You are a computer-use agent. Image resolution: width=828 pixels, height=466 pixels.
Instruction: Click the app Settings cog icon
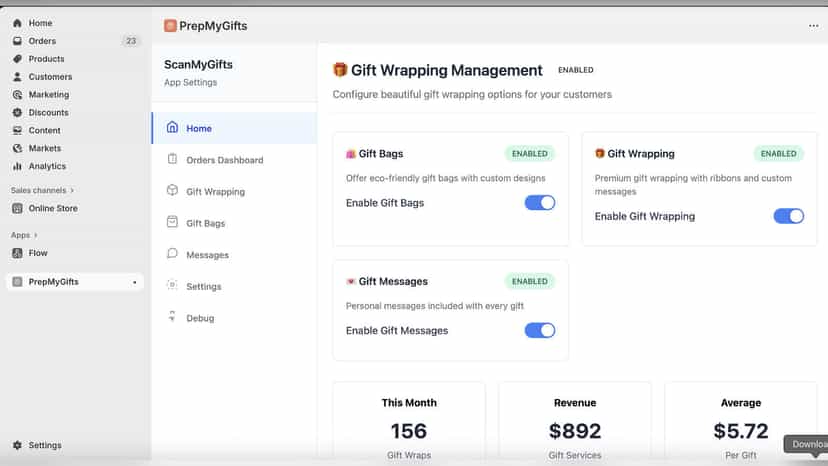click(x=172, y=285)
